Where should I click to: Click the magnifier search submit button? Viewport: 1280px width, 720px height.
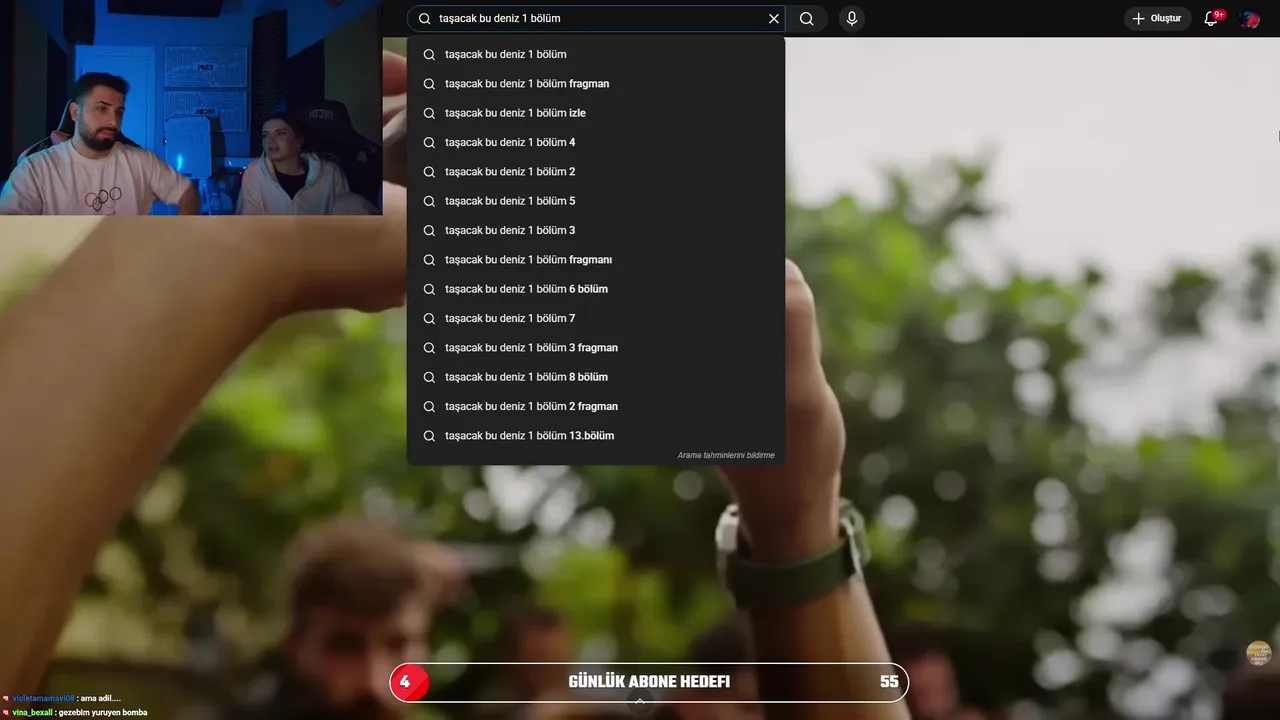pos(807,19)
